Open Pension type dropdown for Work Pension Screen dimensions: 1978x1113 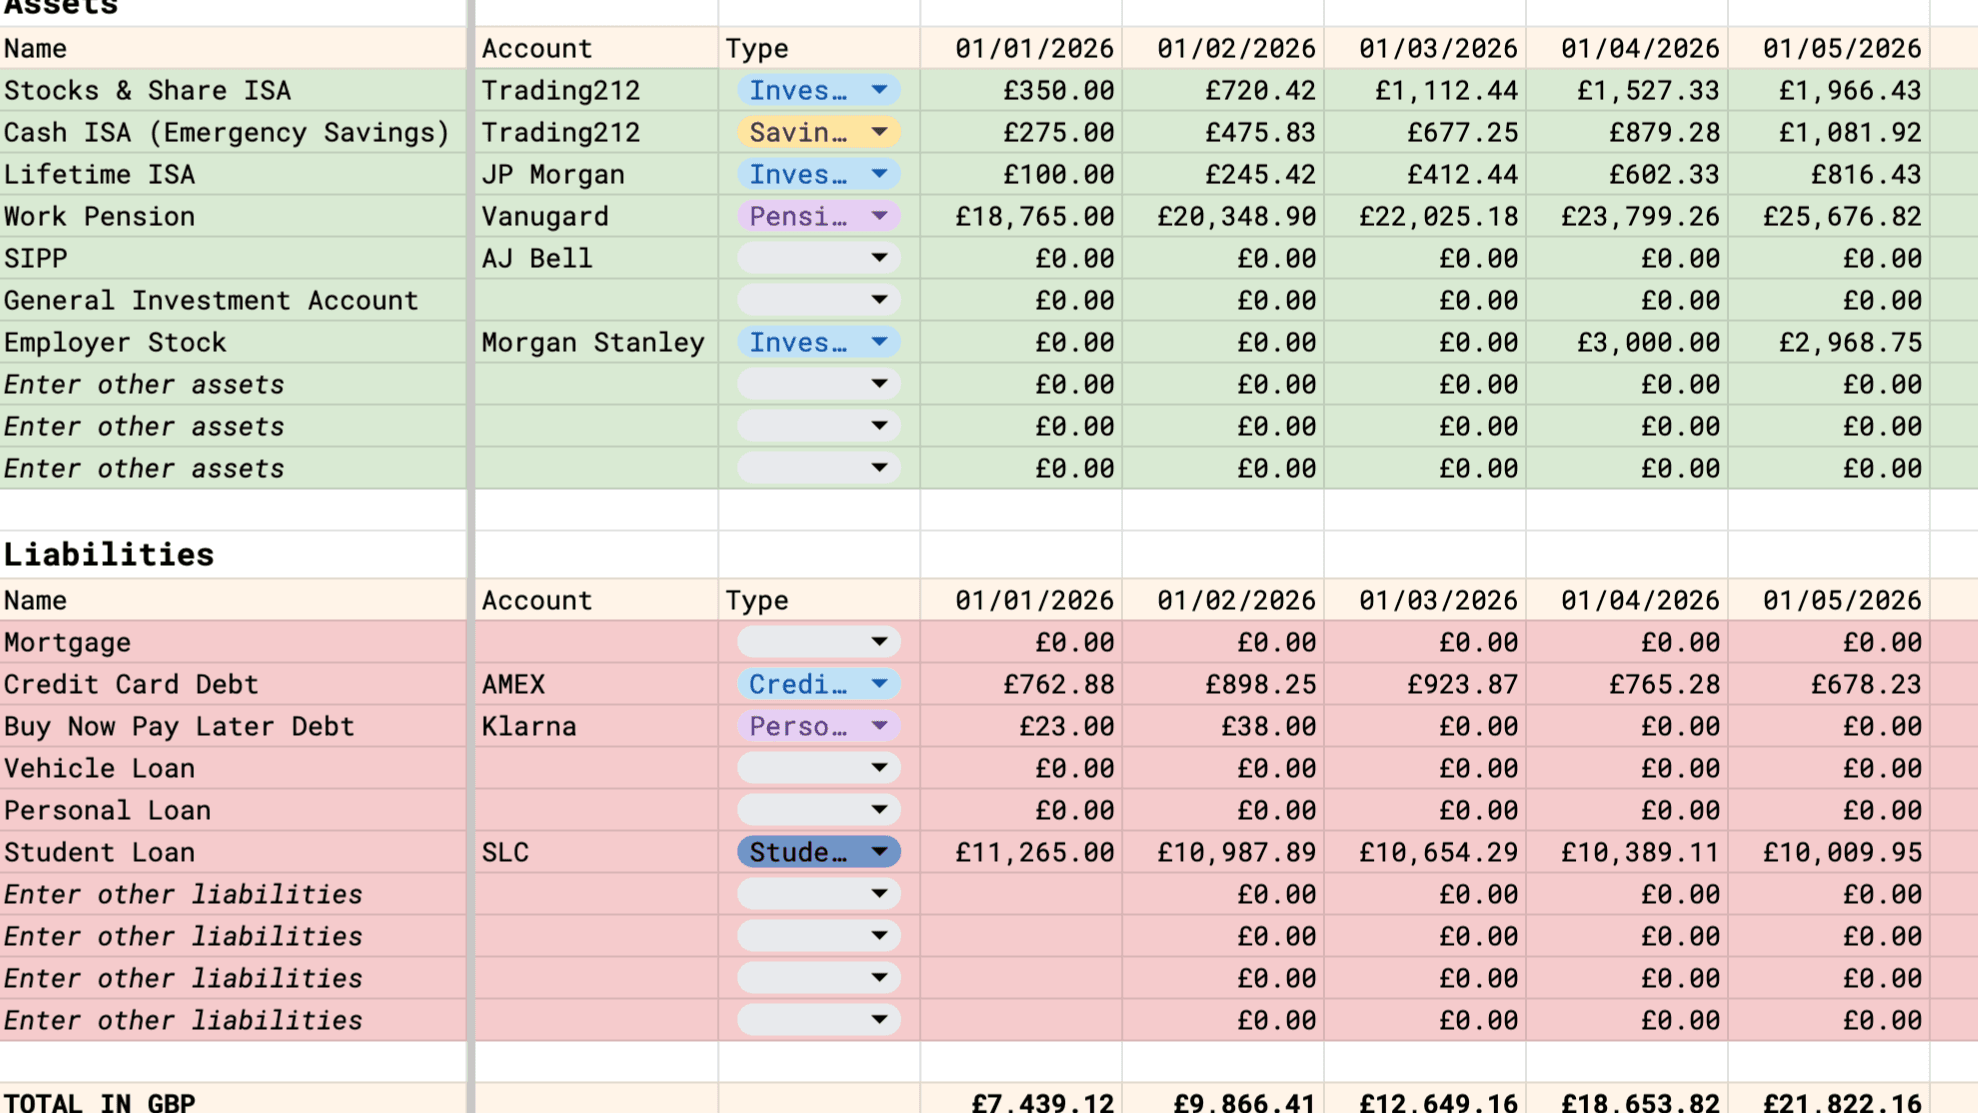click(x=819, y=216)
